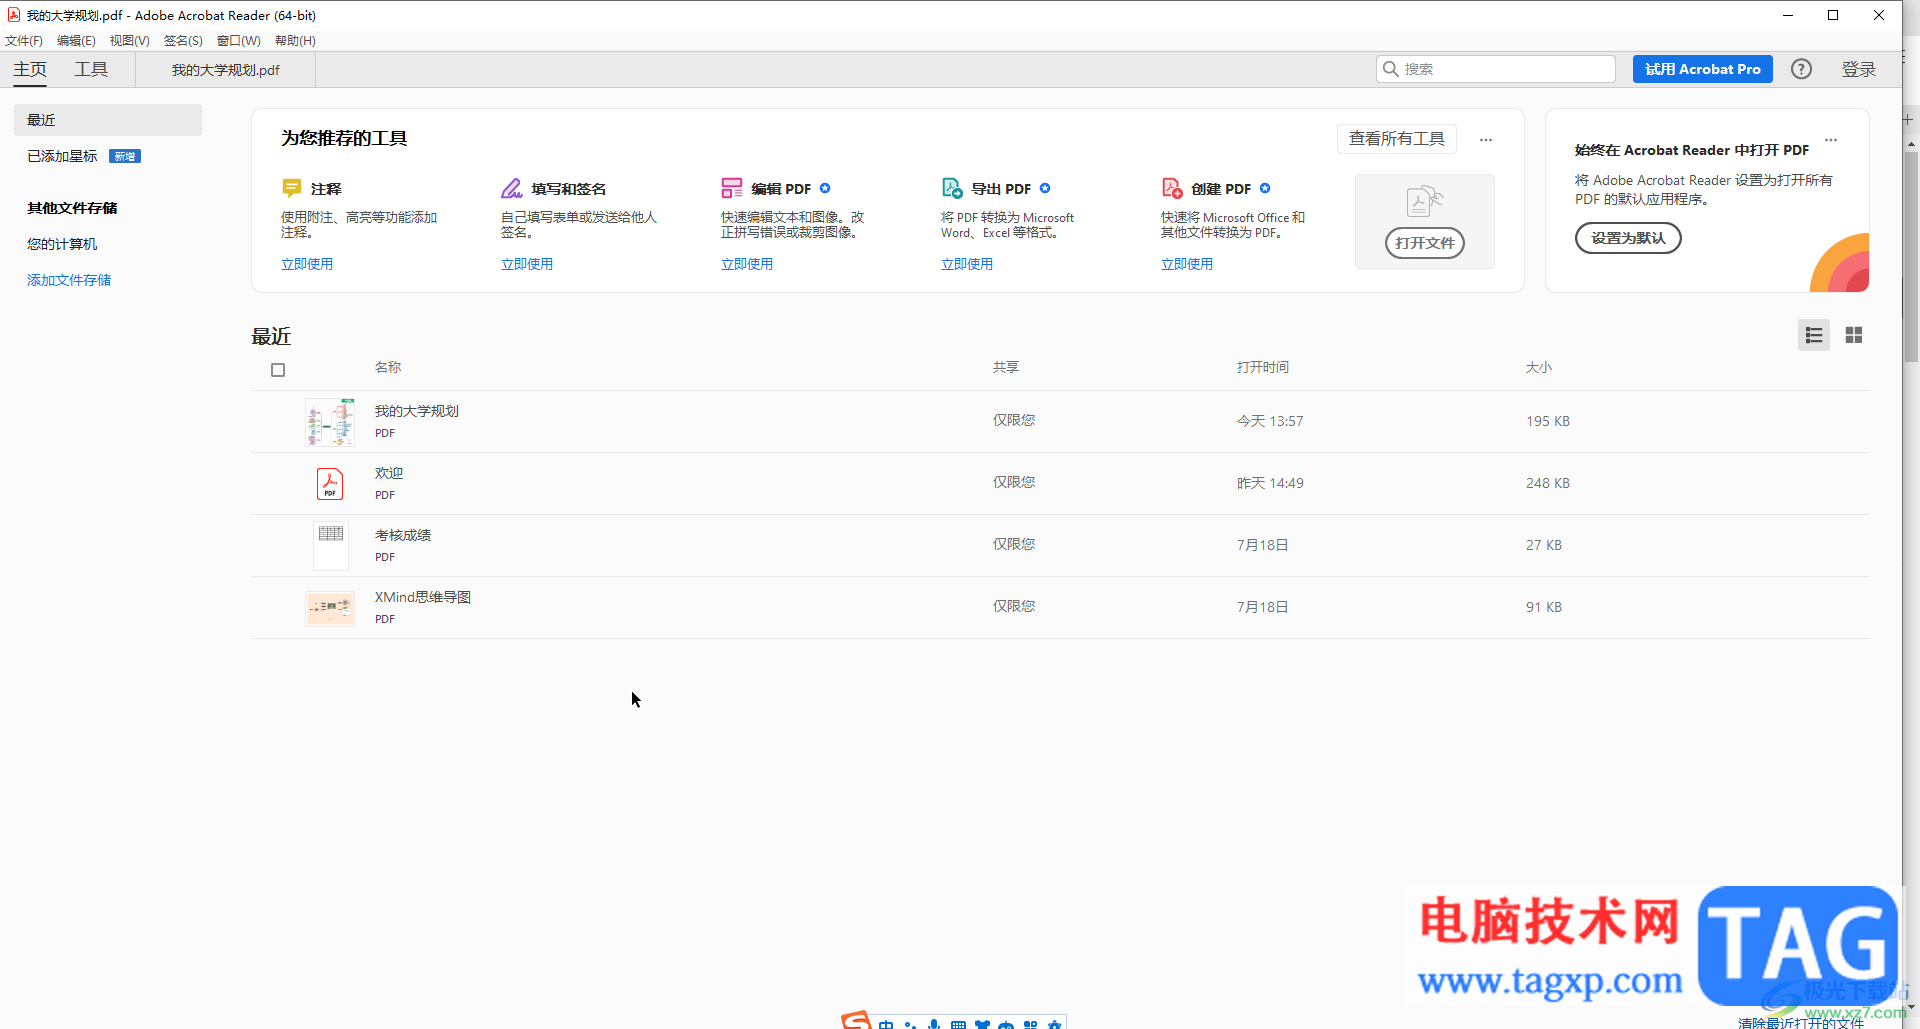Click the premium badge next to 导出 PDF

point(1045,188)
